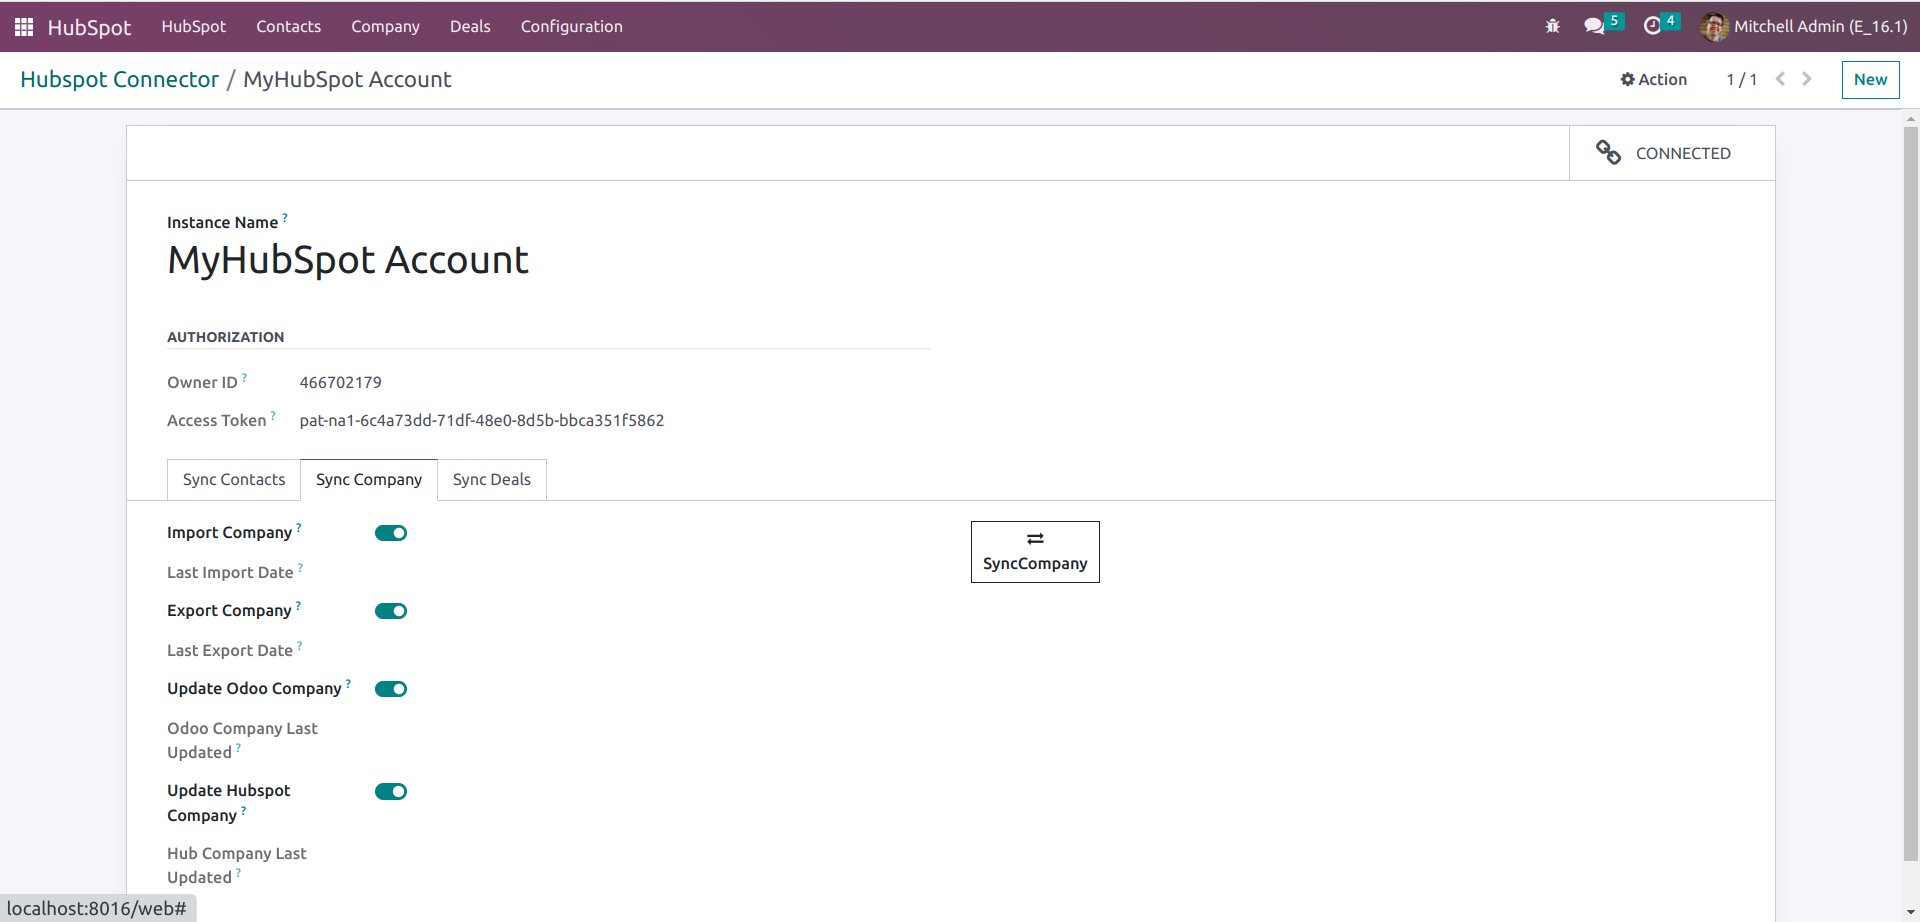Open the Contacts menu
The height and width of the screenshot is (922, 1920).
pos(288,27)
